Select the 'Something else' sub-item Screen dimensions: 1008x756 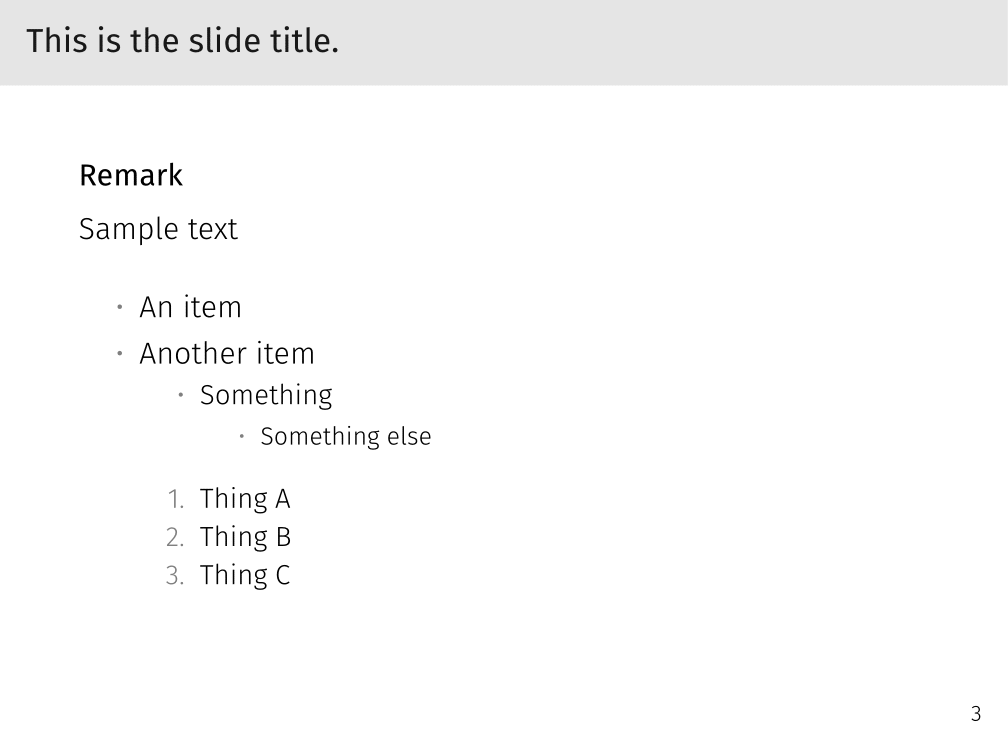pos(346,436)
